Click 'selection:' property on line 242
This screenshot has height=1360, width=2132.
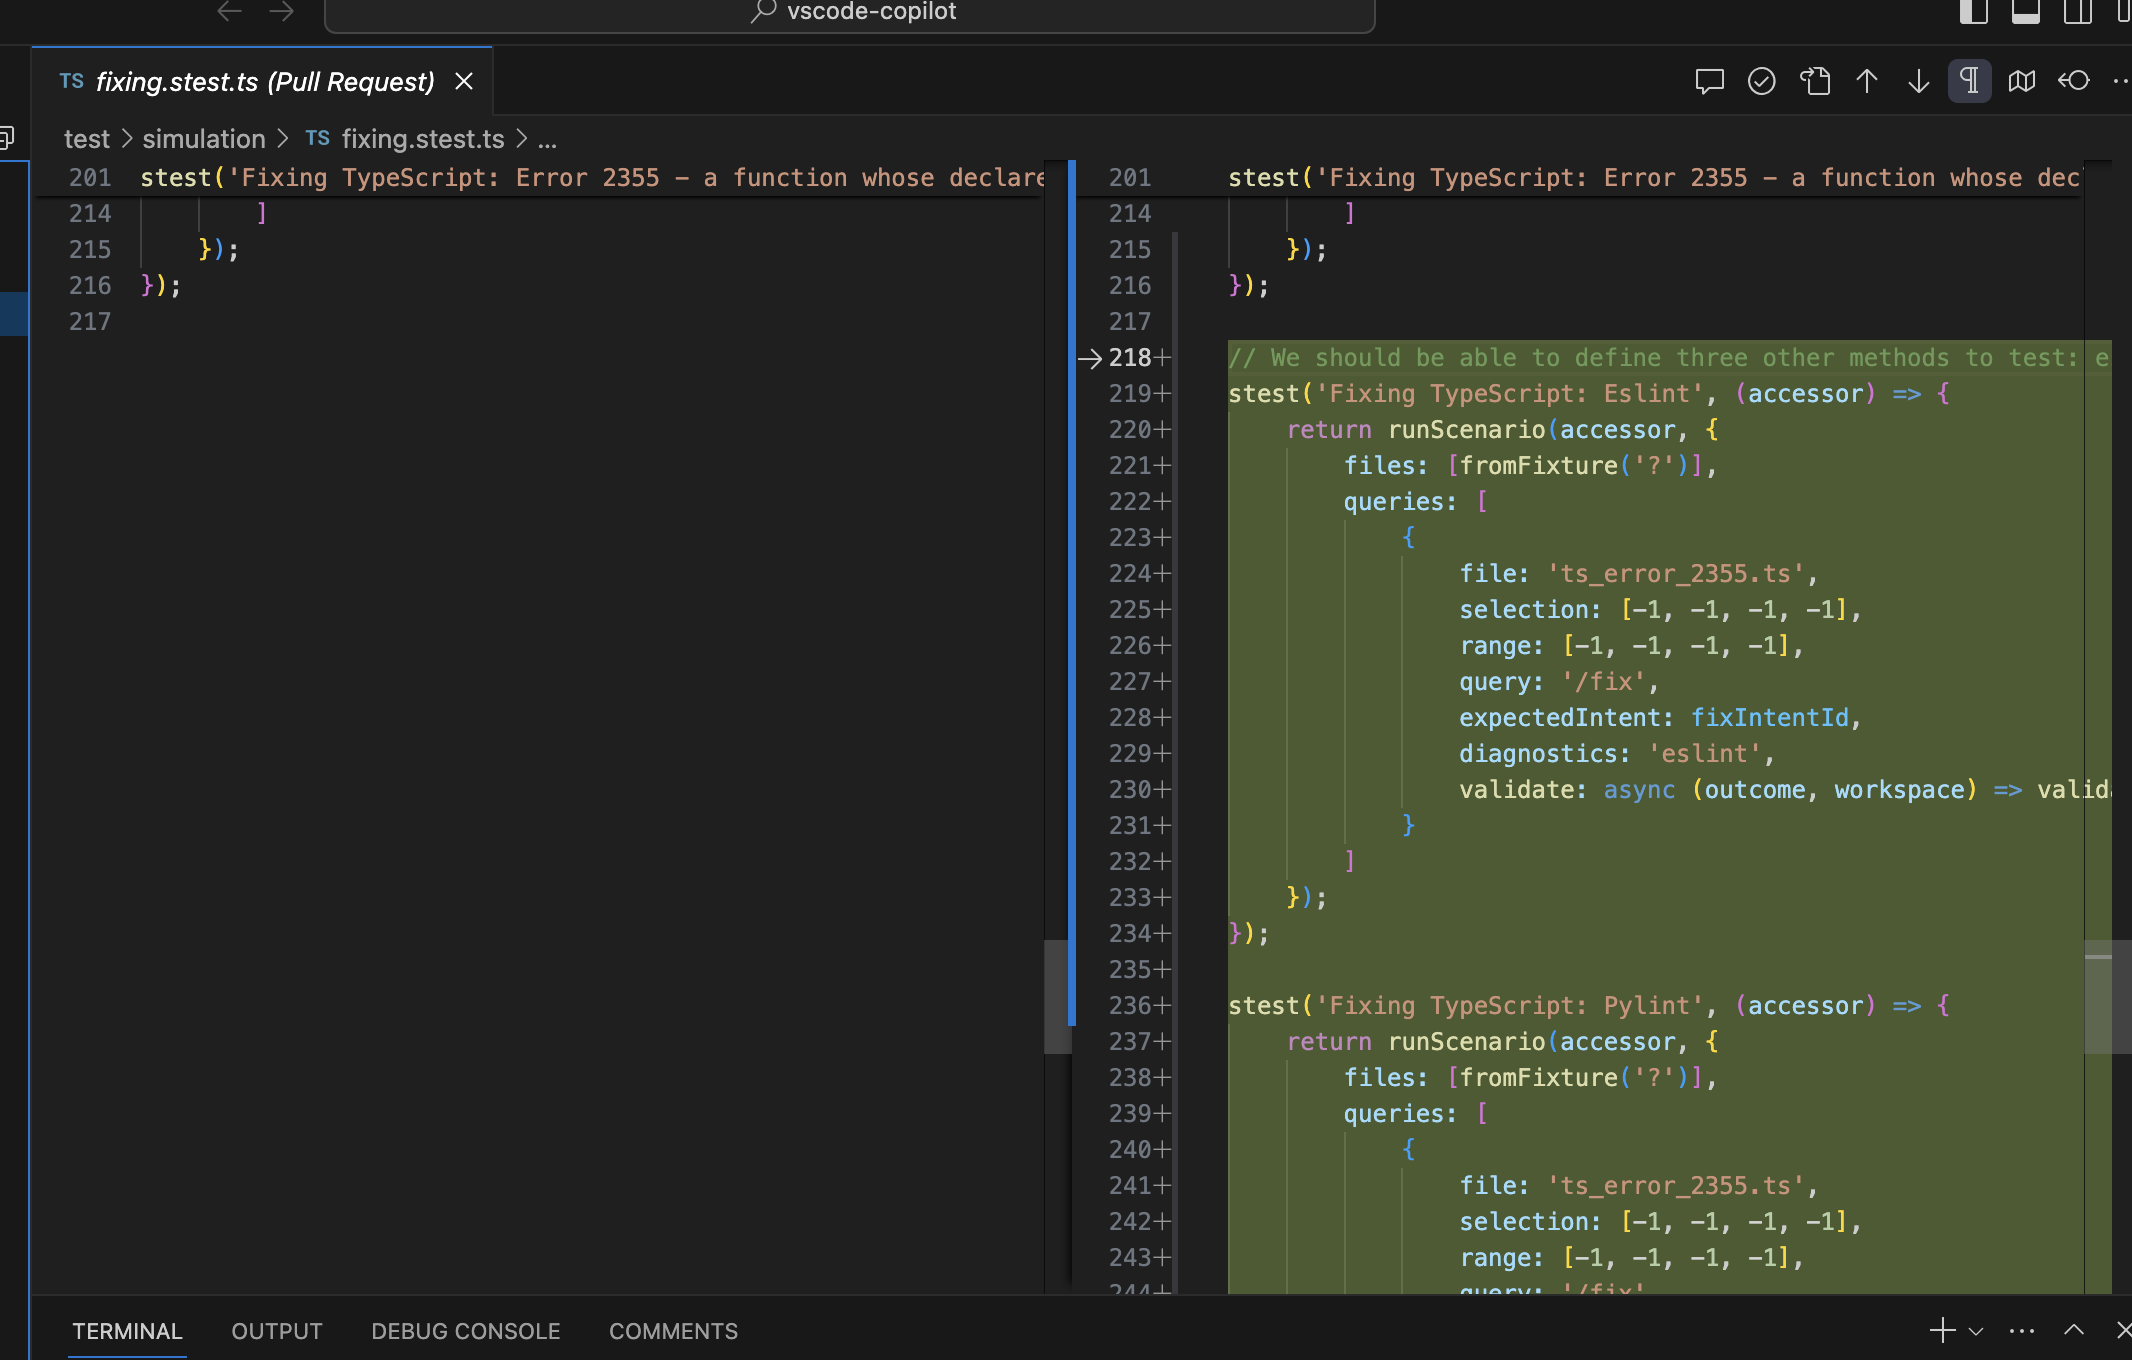tap(1530, 1222)
